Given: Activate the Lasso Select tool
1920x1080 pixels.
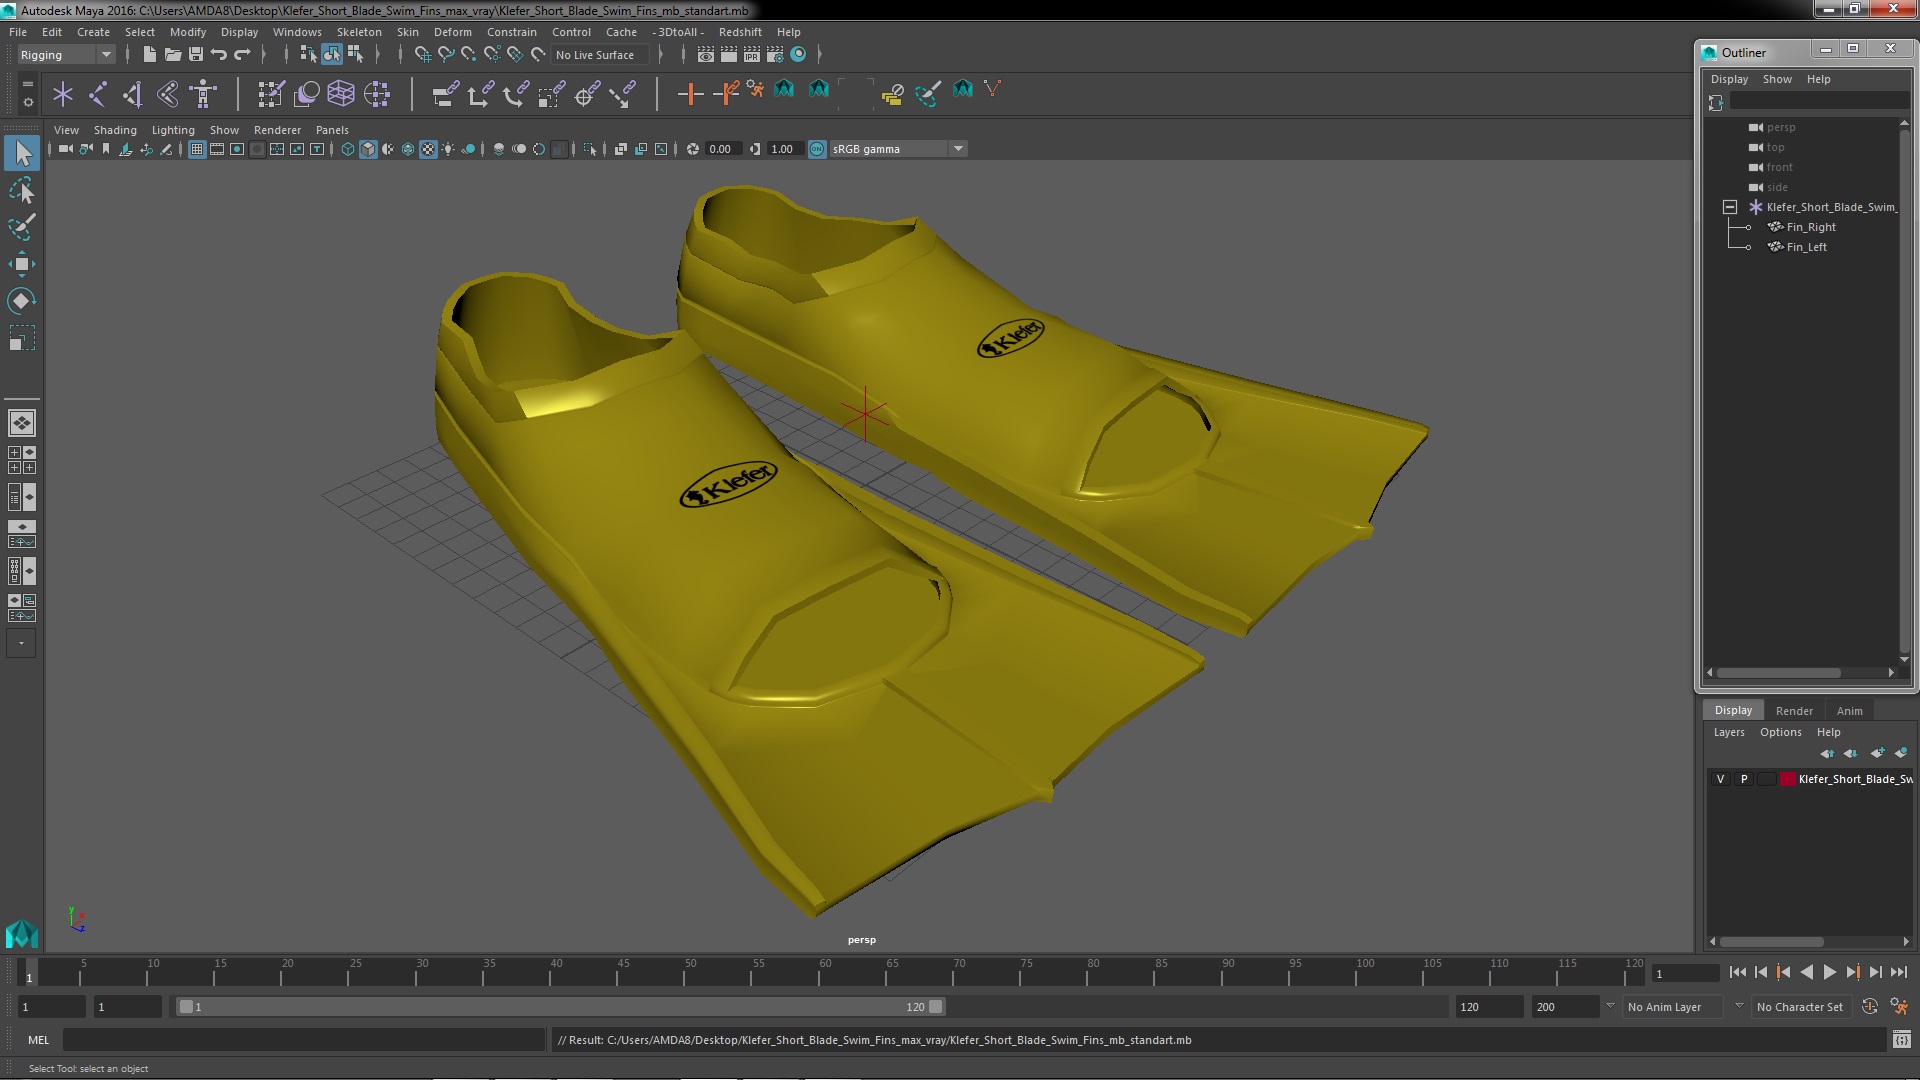Looking at the screenshot, I should (22, 190).
